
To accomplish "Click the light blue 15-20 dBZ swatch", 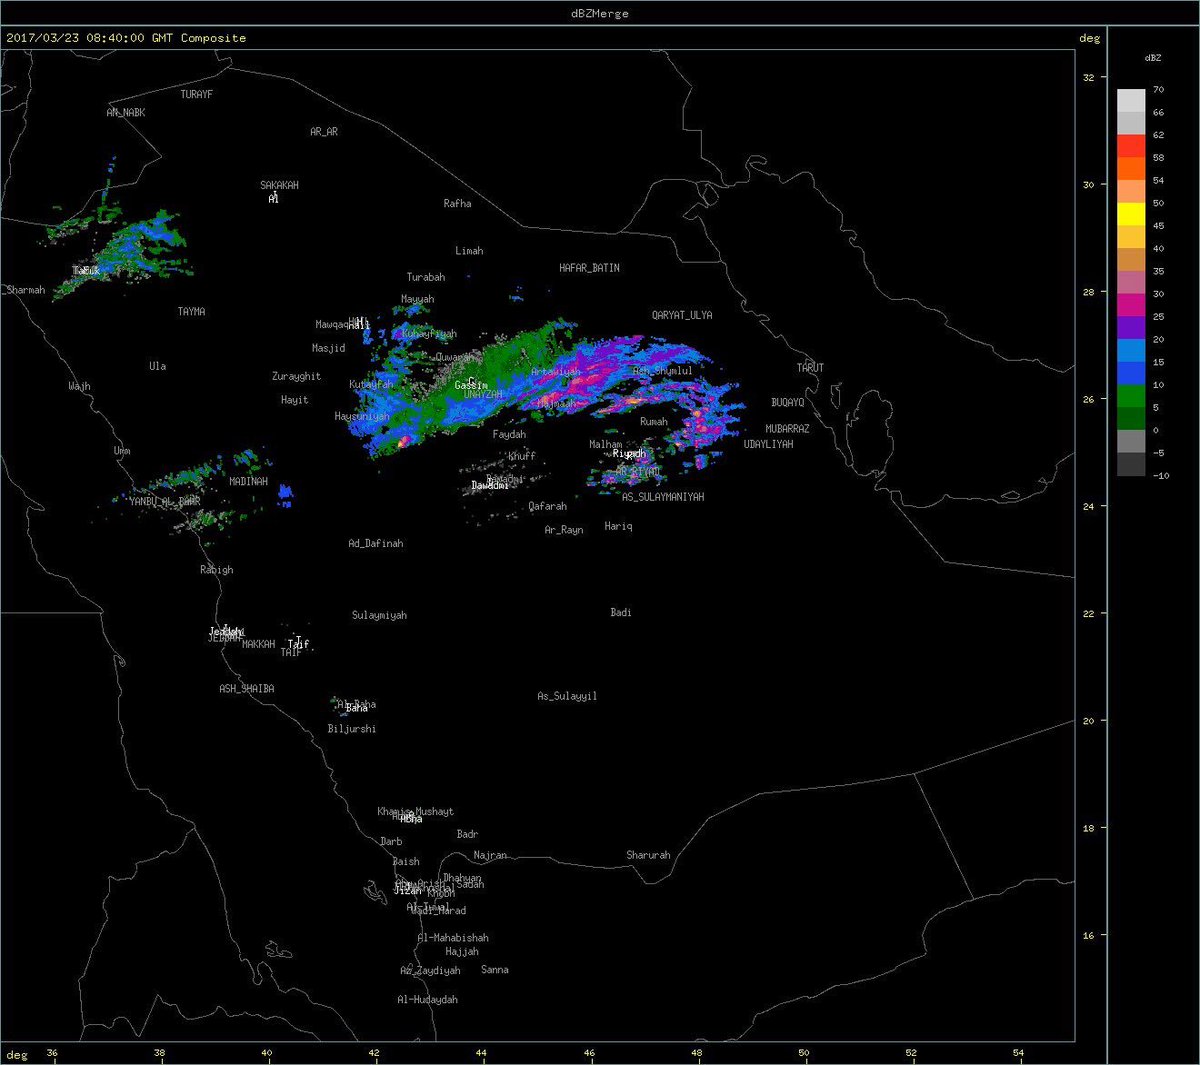I will [x=1131, y=351].
